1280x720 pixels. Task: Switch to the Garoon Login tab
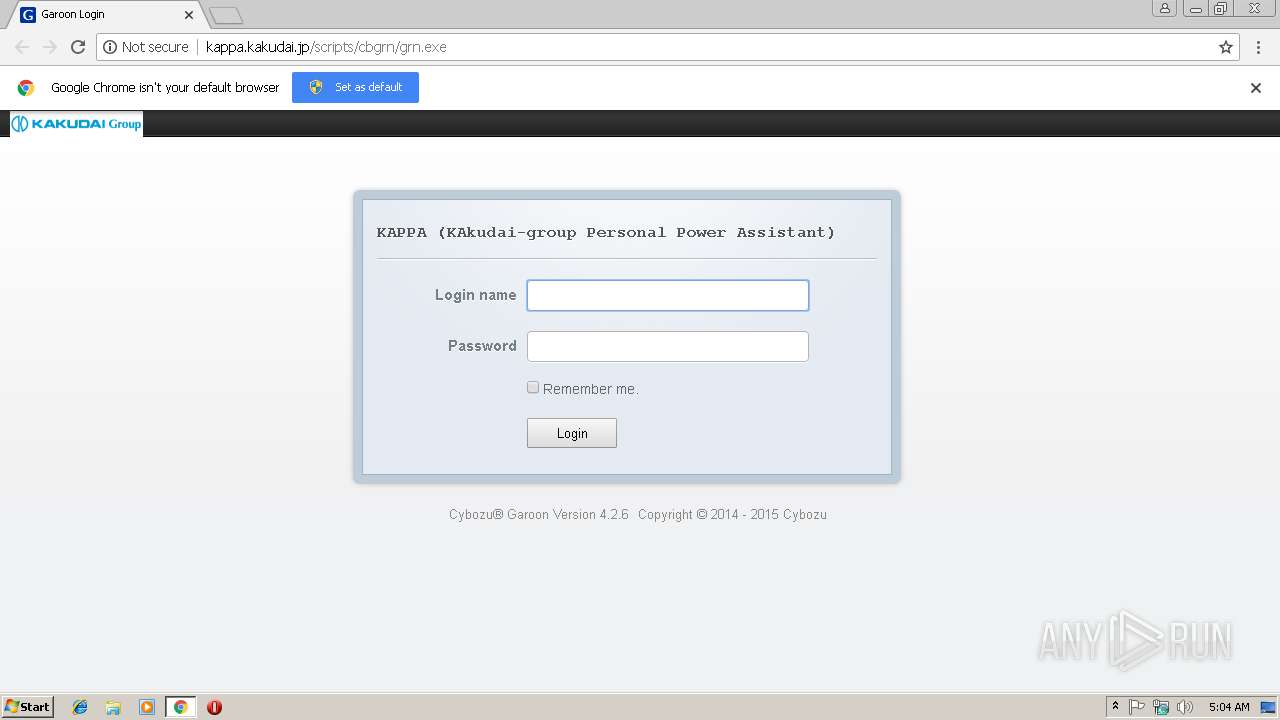tap(104, 15)
